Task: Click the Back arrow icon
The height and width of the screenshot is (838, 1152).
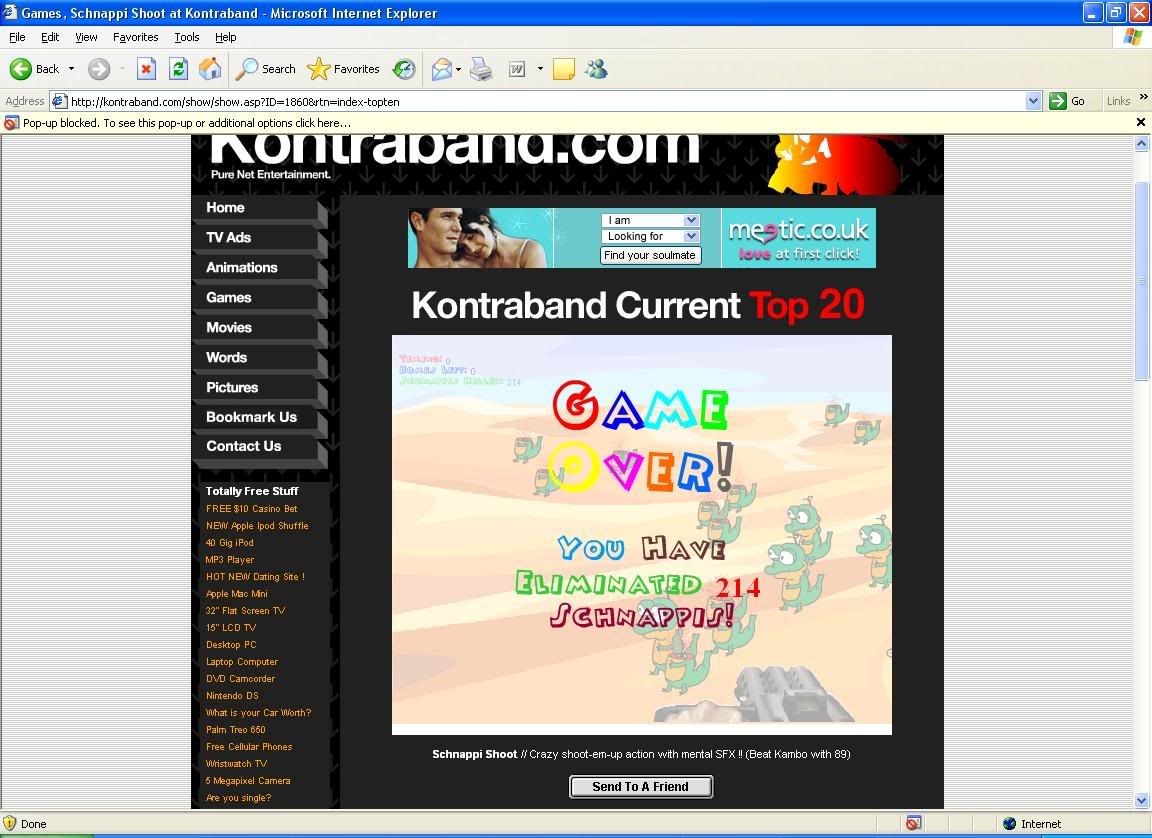Action: (x=21, y=69)
